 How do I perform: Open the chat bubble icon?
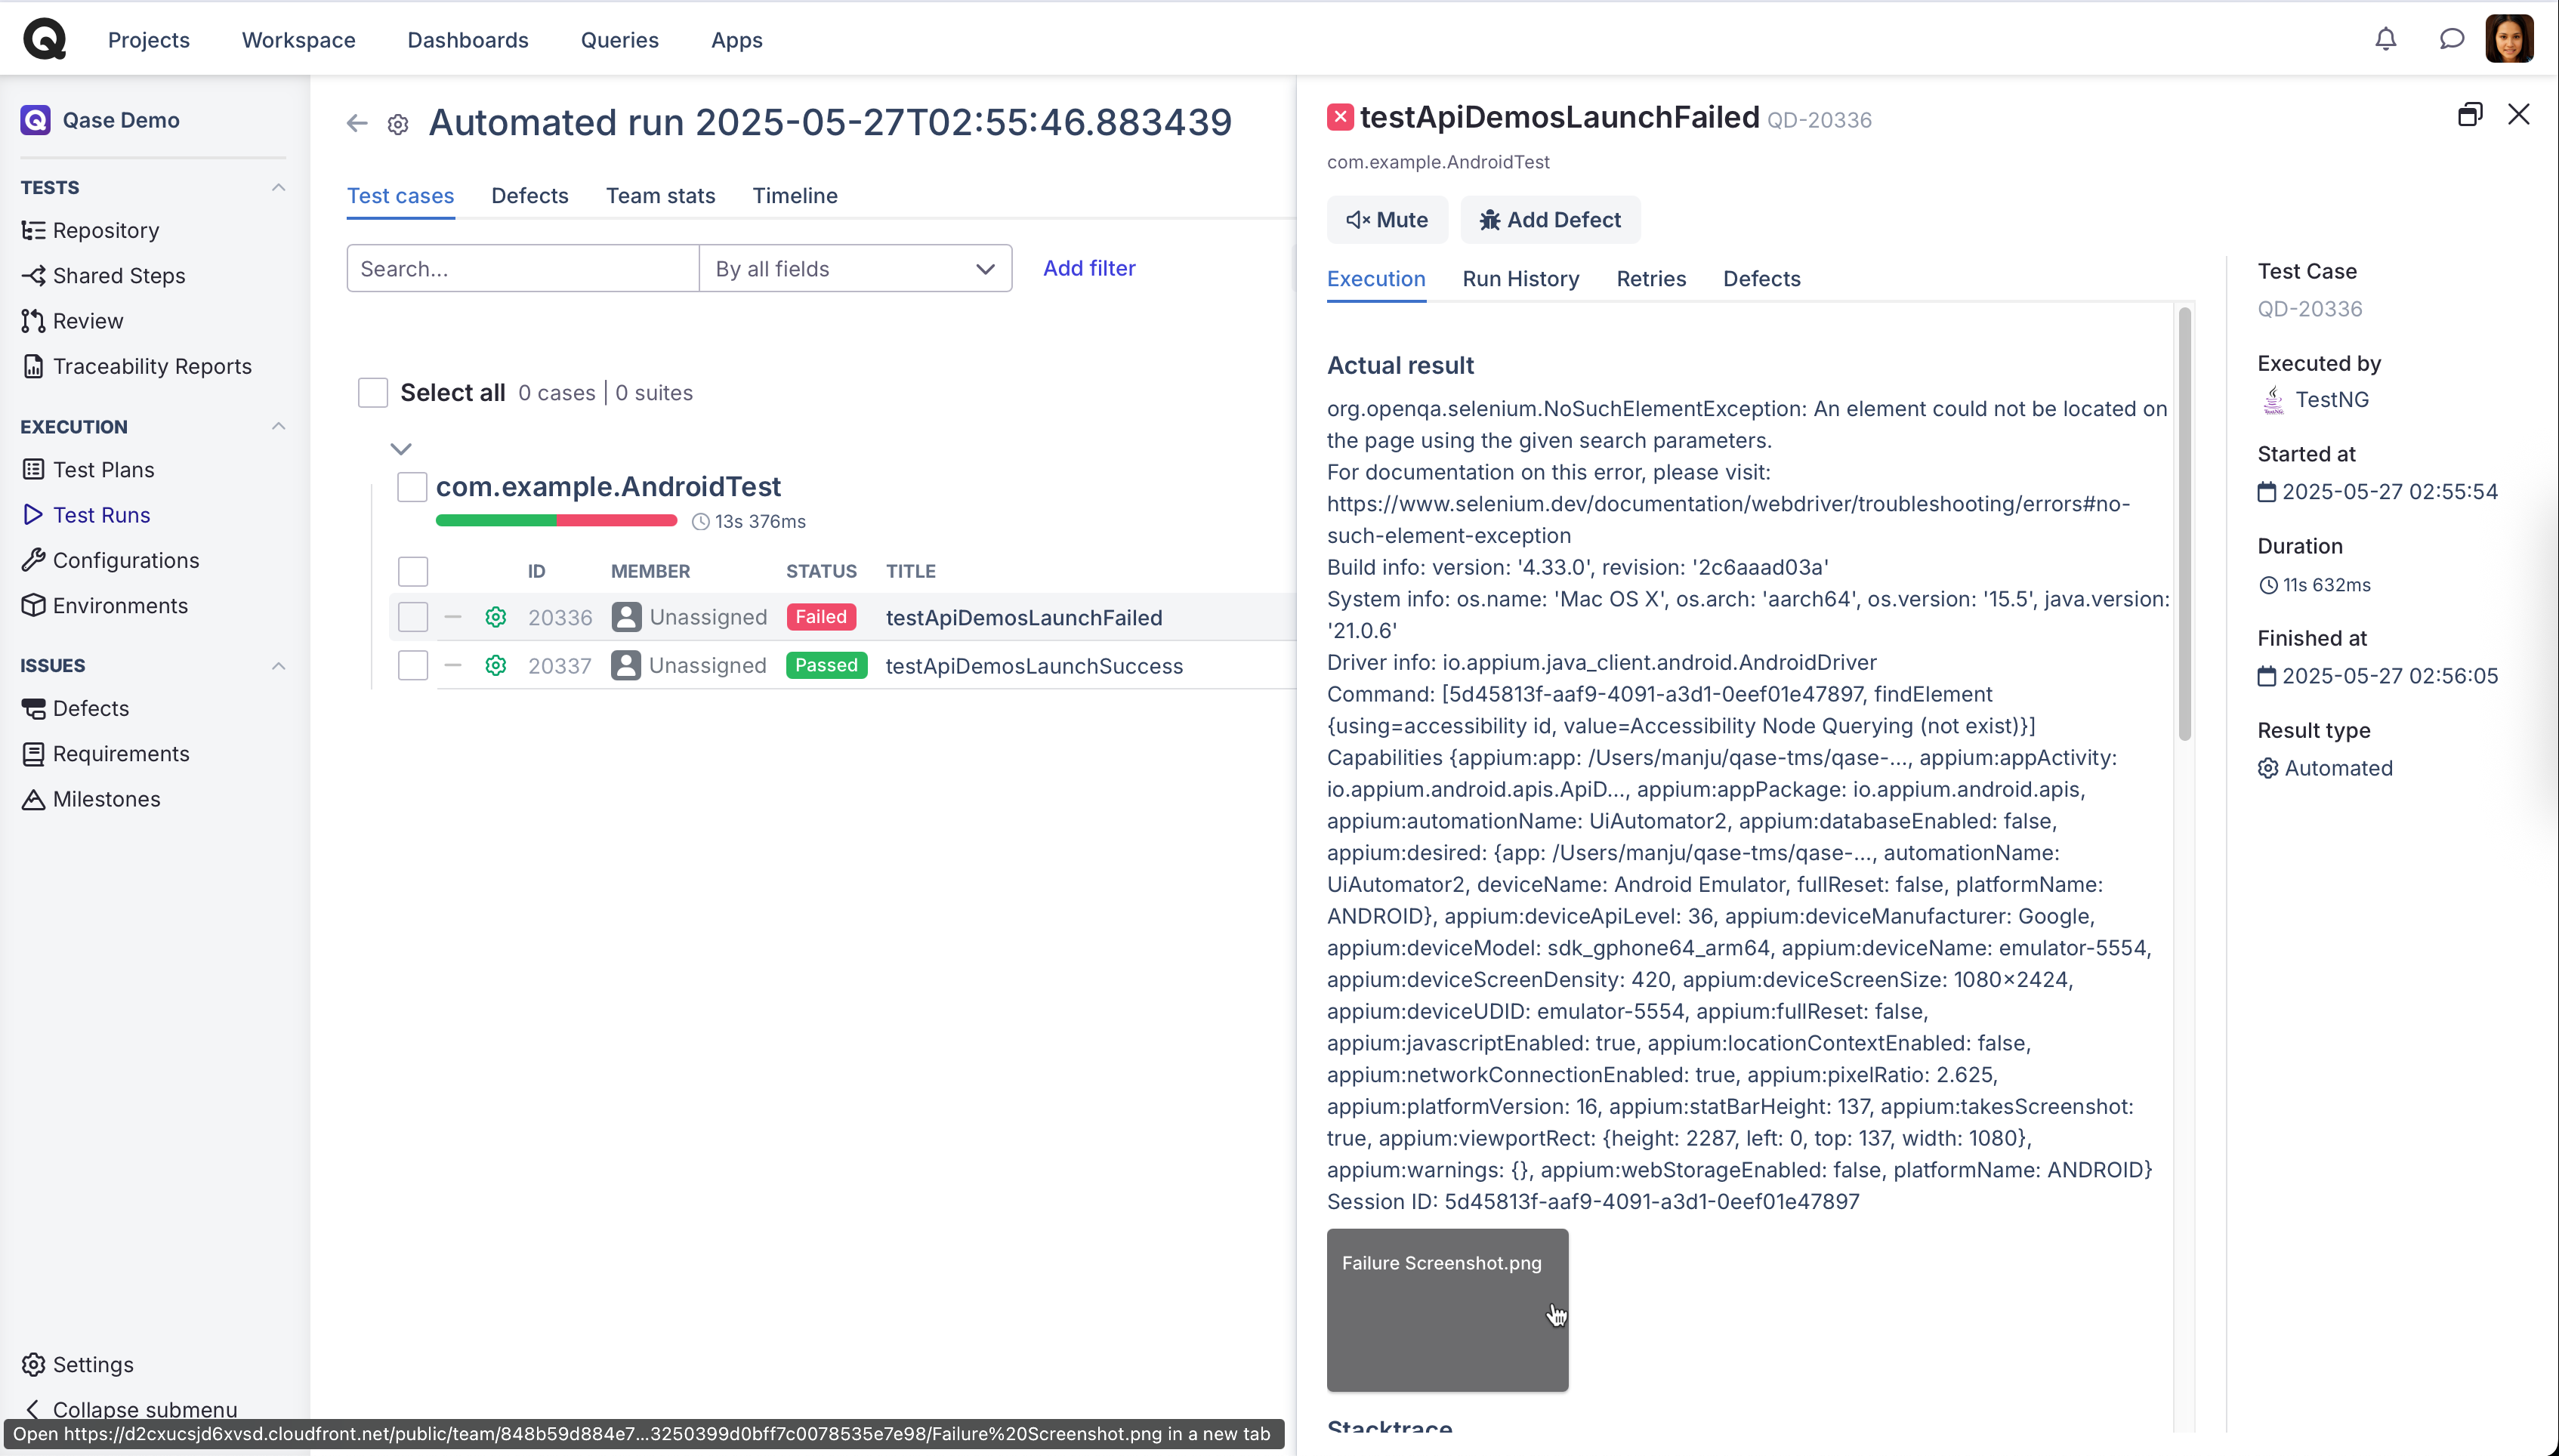tap(2451, 39)
